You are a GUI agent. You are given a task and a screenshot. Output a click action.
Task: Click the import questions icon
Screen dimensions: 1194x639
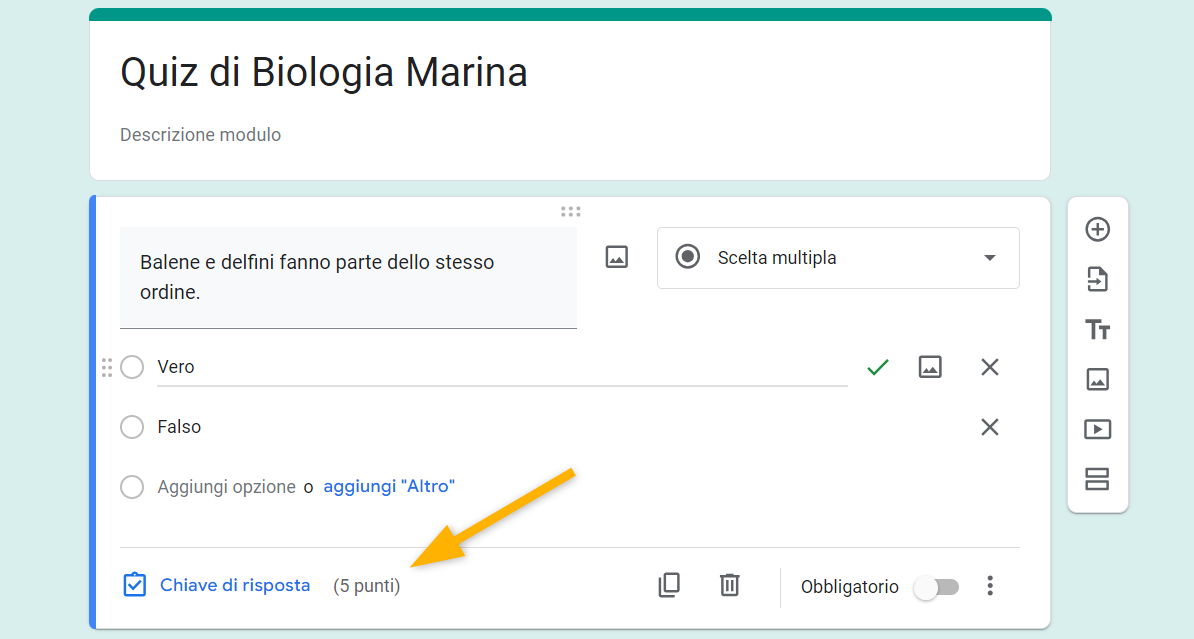[1097, 279]
